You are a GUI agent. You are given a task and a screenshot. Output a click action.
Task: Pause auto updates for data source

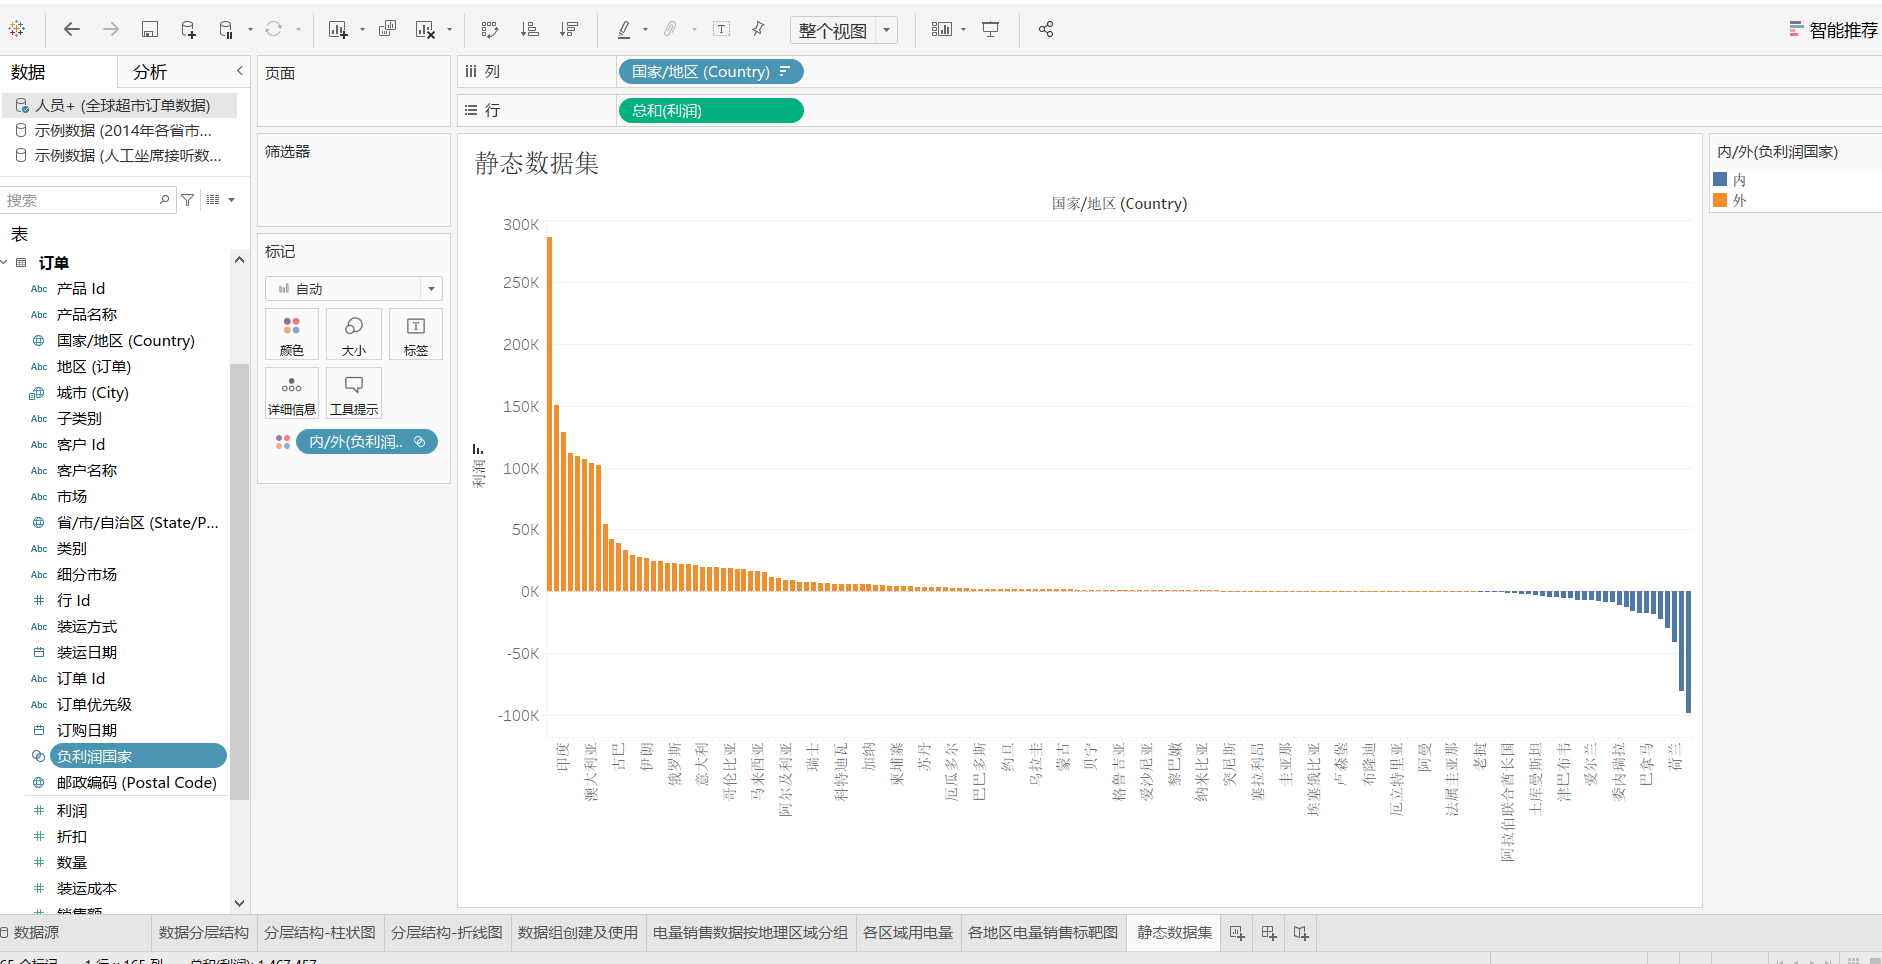pos(226,29)
